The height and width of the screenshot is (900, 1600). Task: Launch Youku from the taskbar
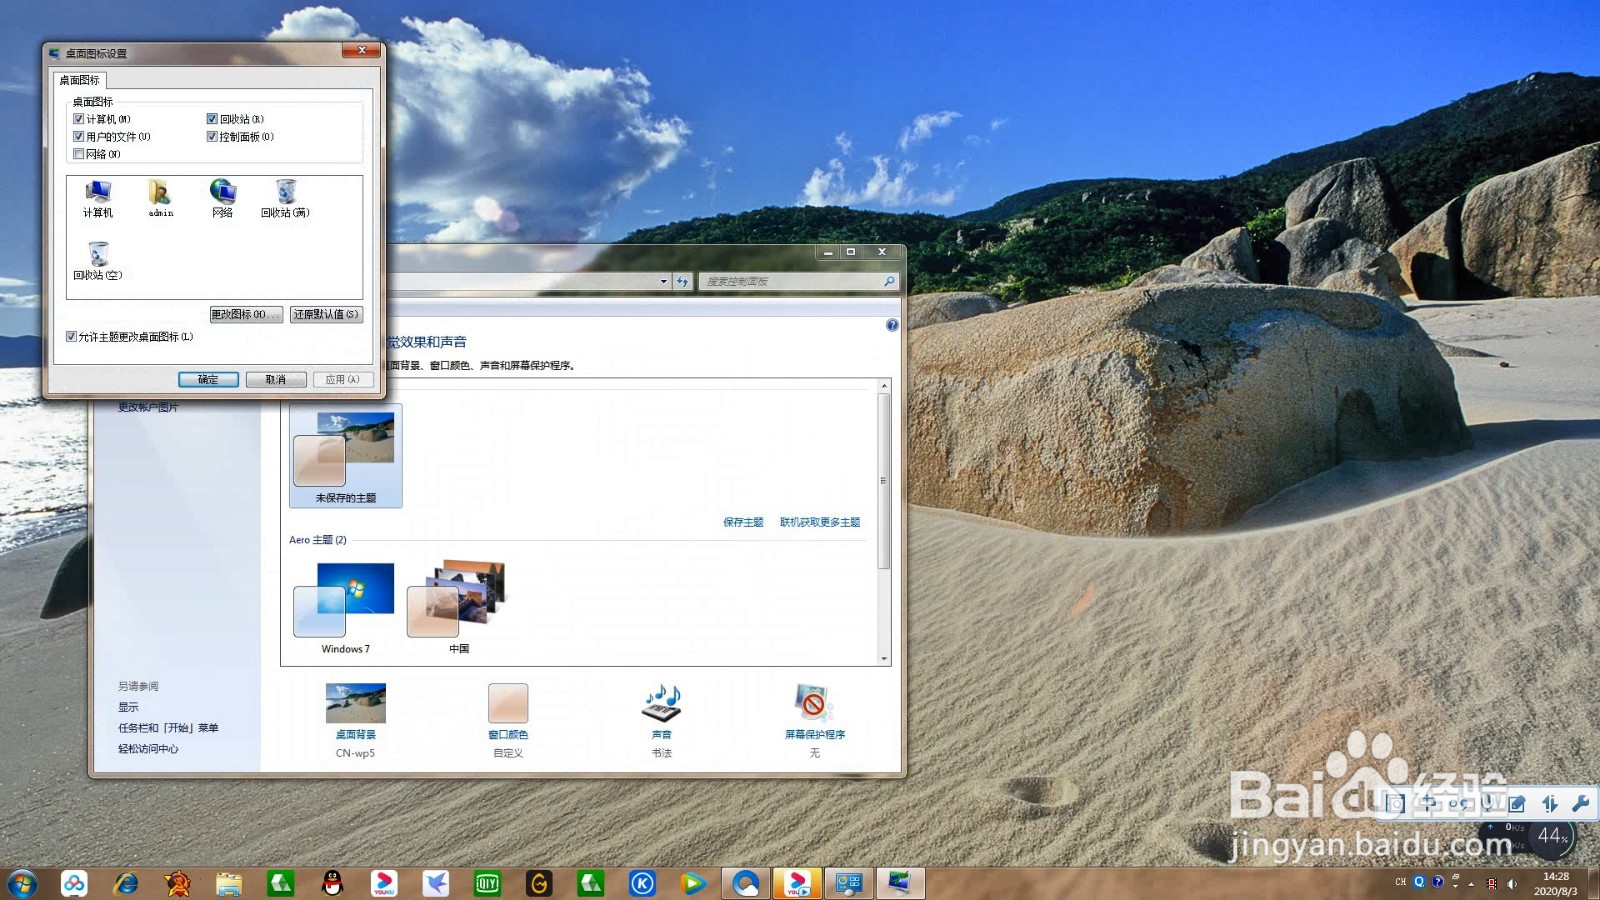(384, 884)
